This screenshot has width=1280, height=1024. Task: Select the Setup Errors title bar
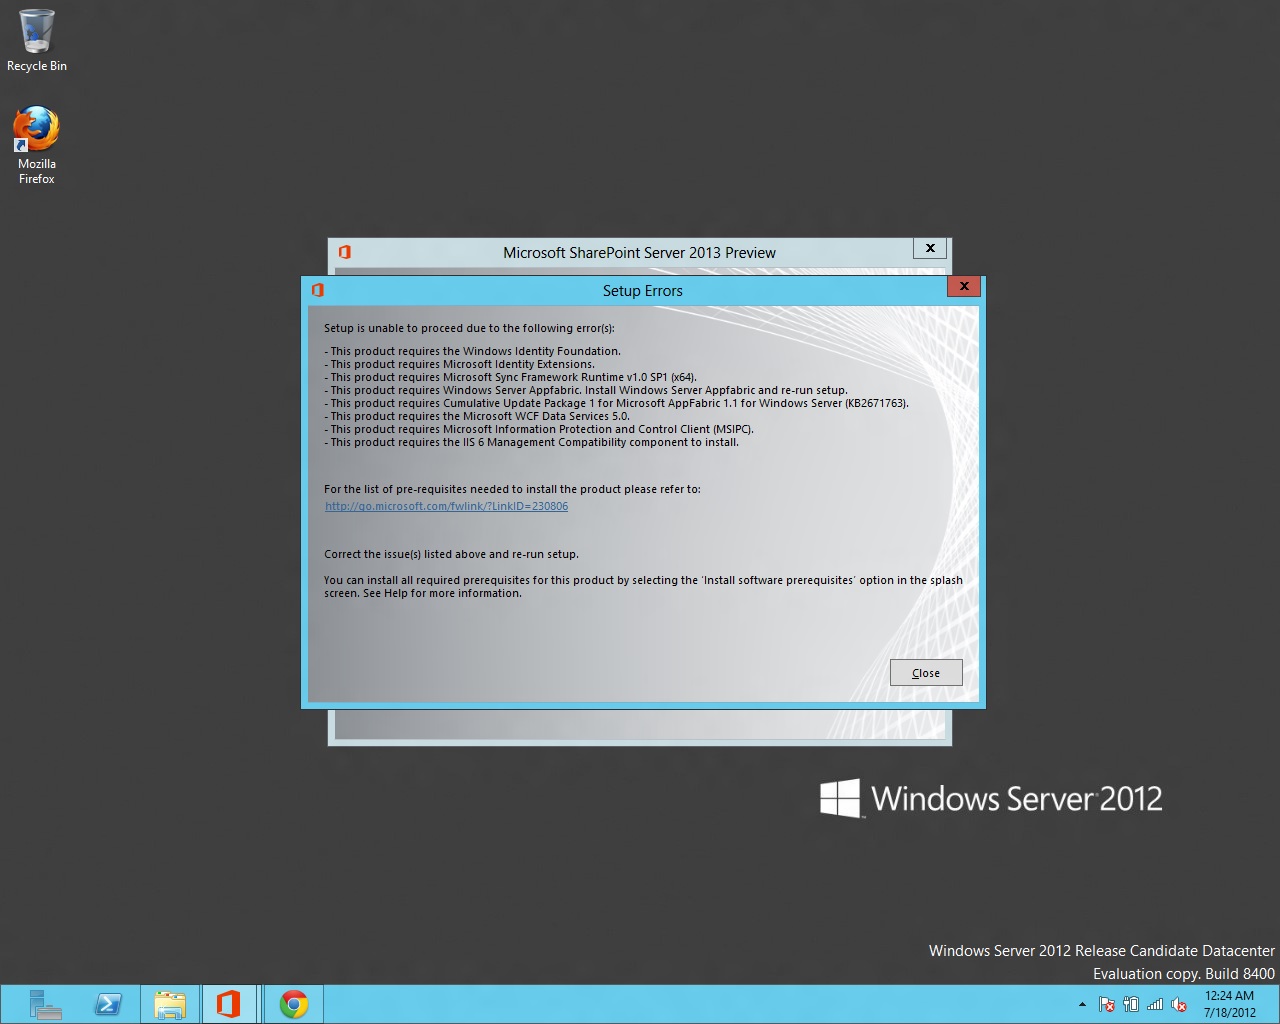(x=642, y=290)
